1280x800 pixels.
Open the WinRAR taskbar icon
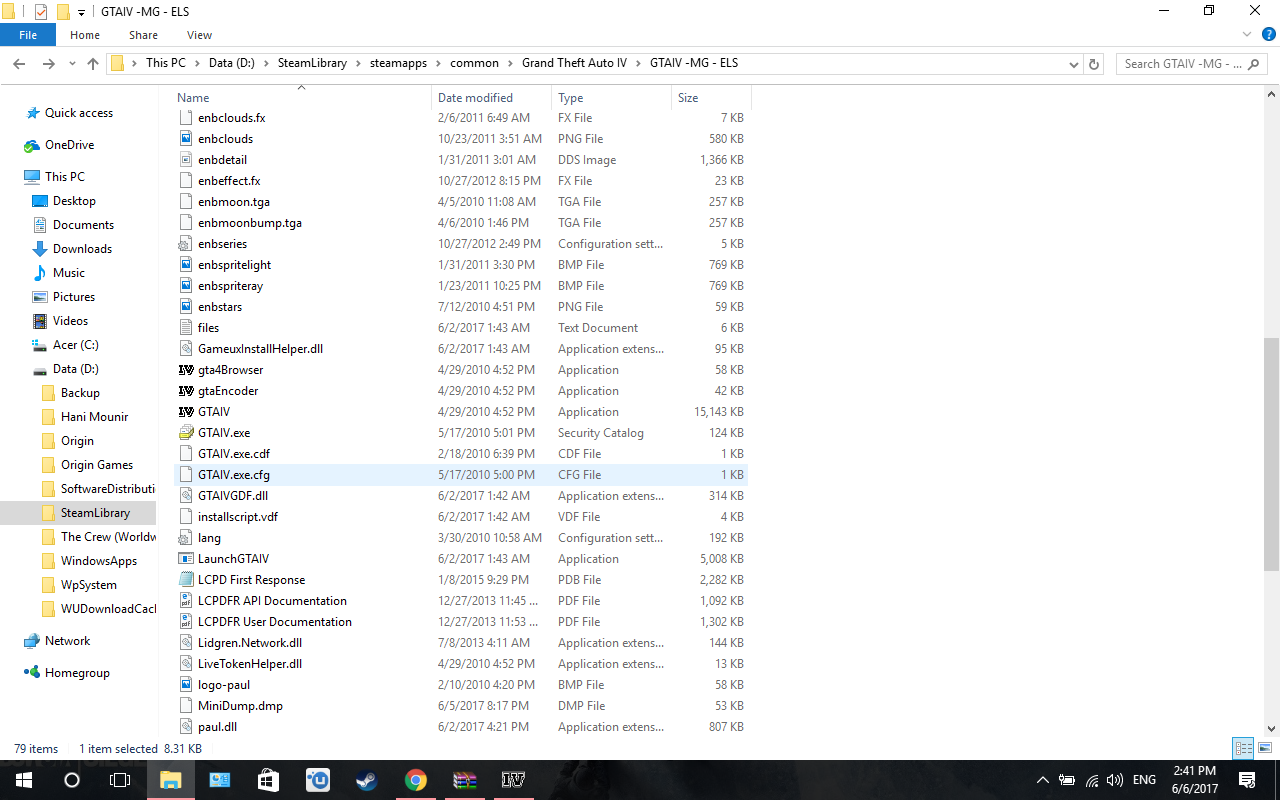465,780
